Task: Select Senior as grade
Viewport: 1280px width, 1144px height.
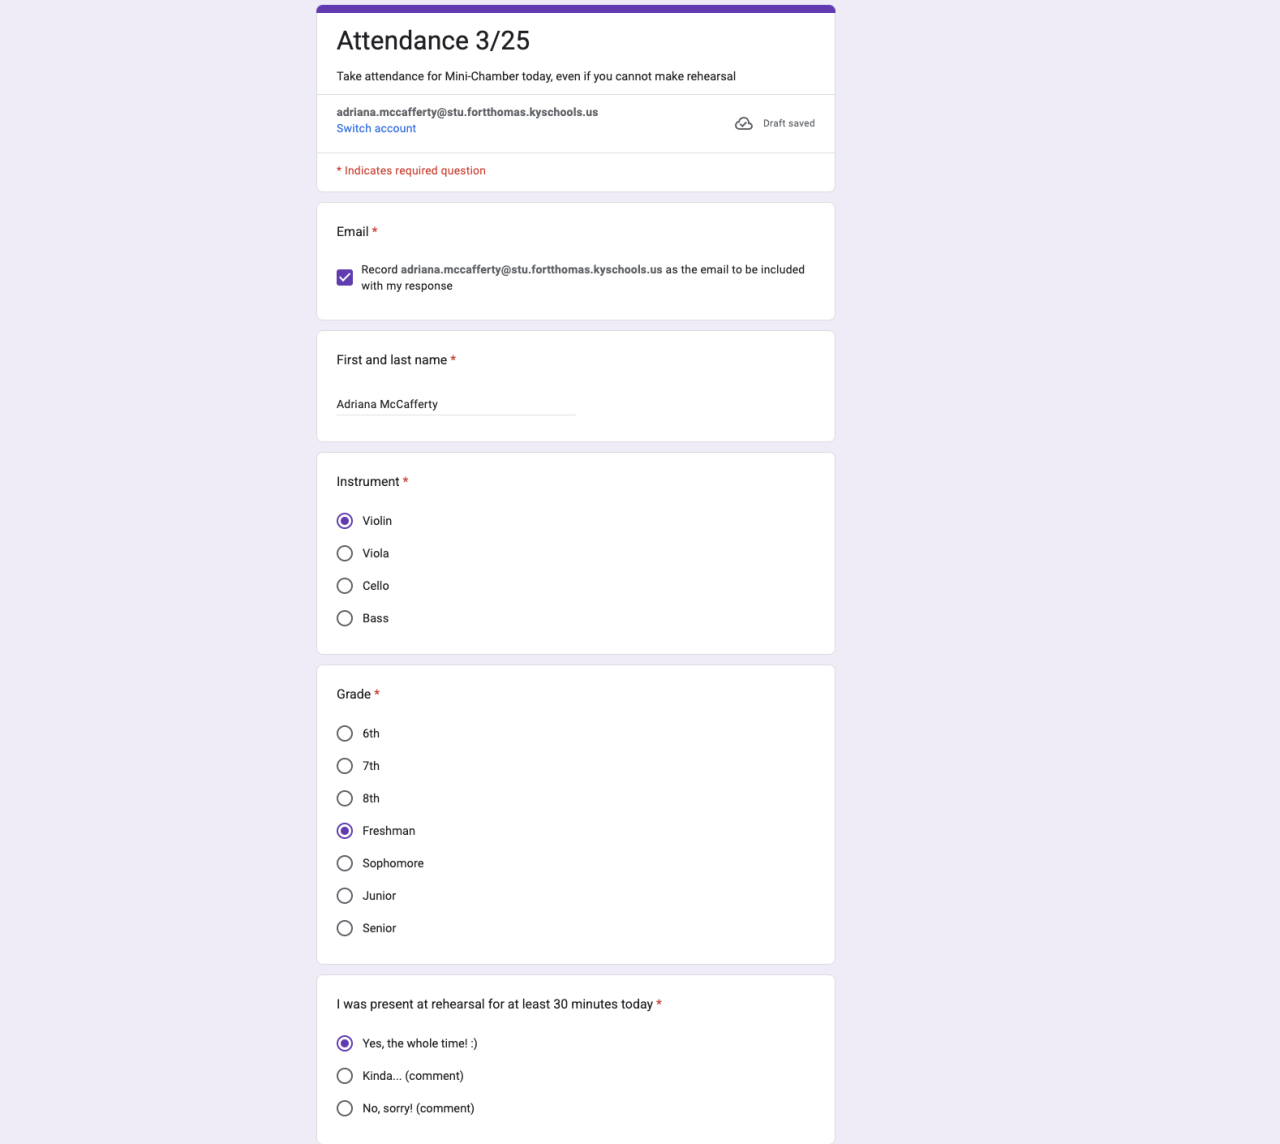Action: (345, 929)
